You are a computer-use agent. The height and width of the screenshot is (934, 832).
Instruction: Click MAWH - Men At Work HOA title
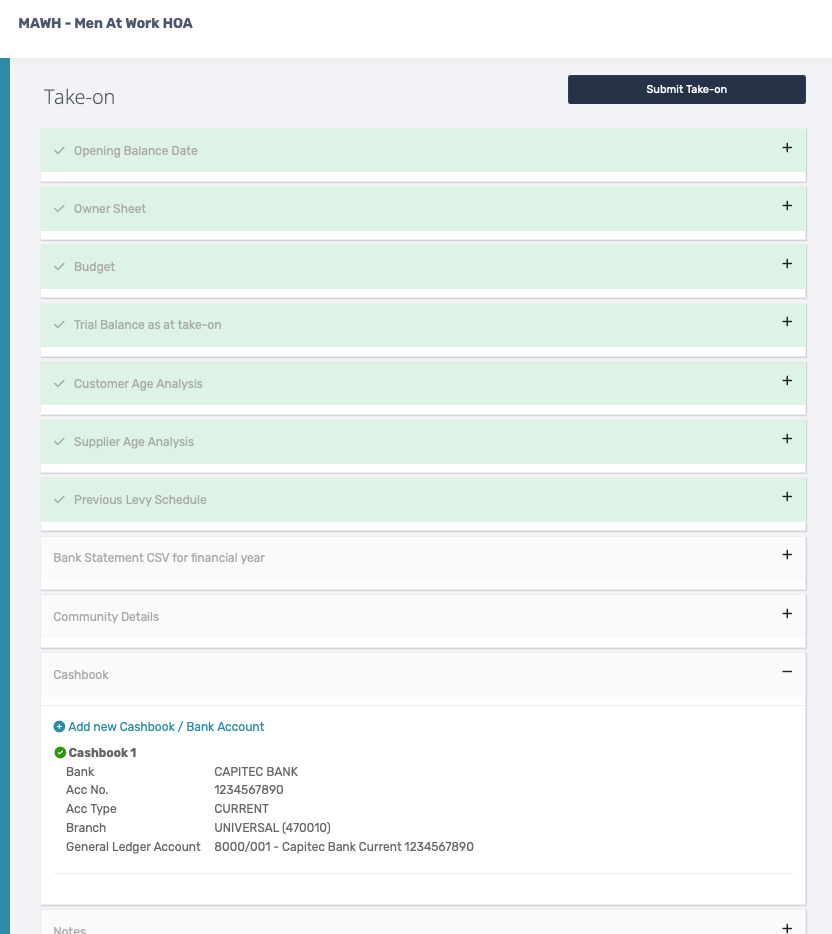105,23
